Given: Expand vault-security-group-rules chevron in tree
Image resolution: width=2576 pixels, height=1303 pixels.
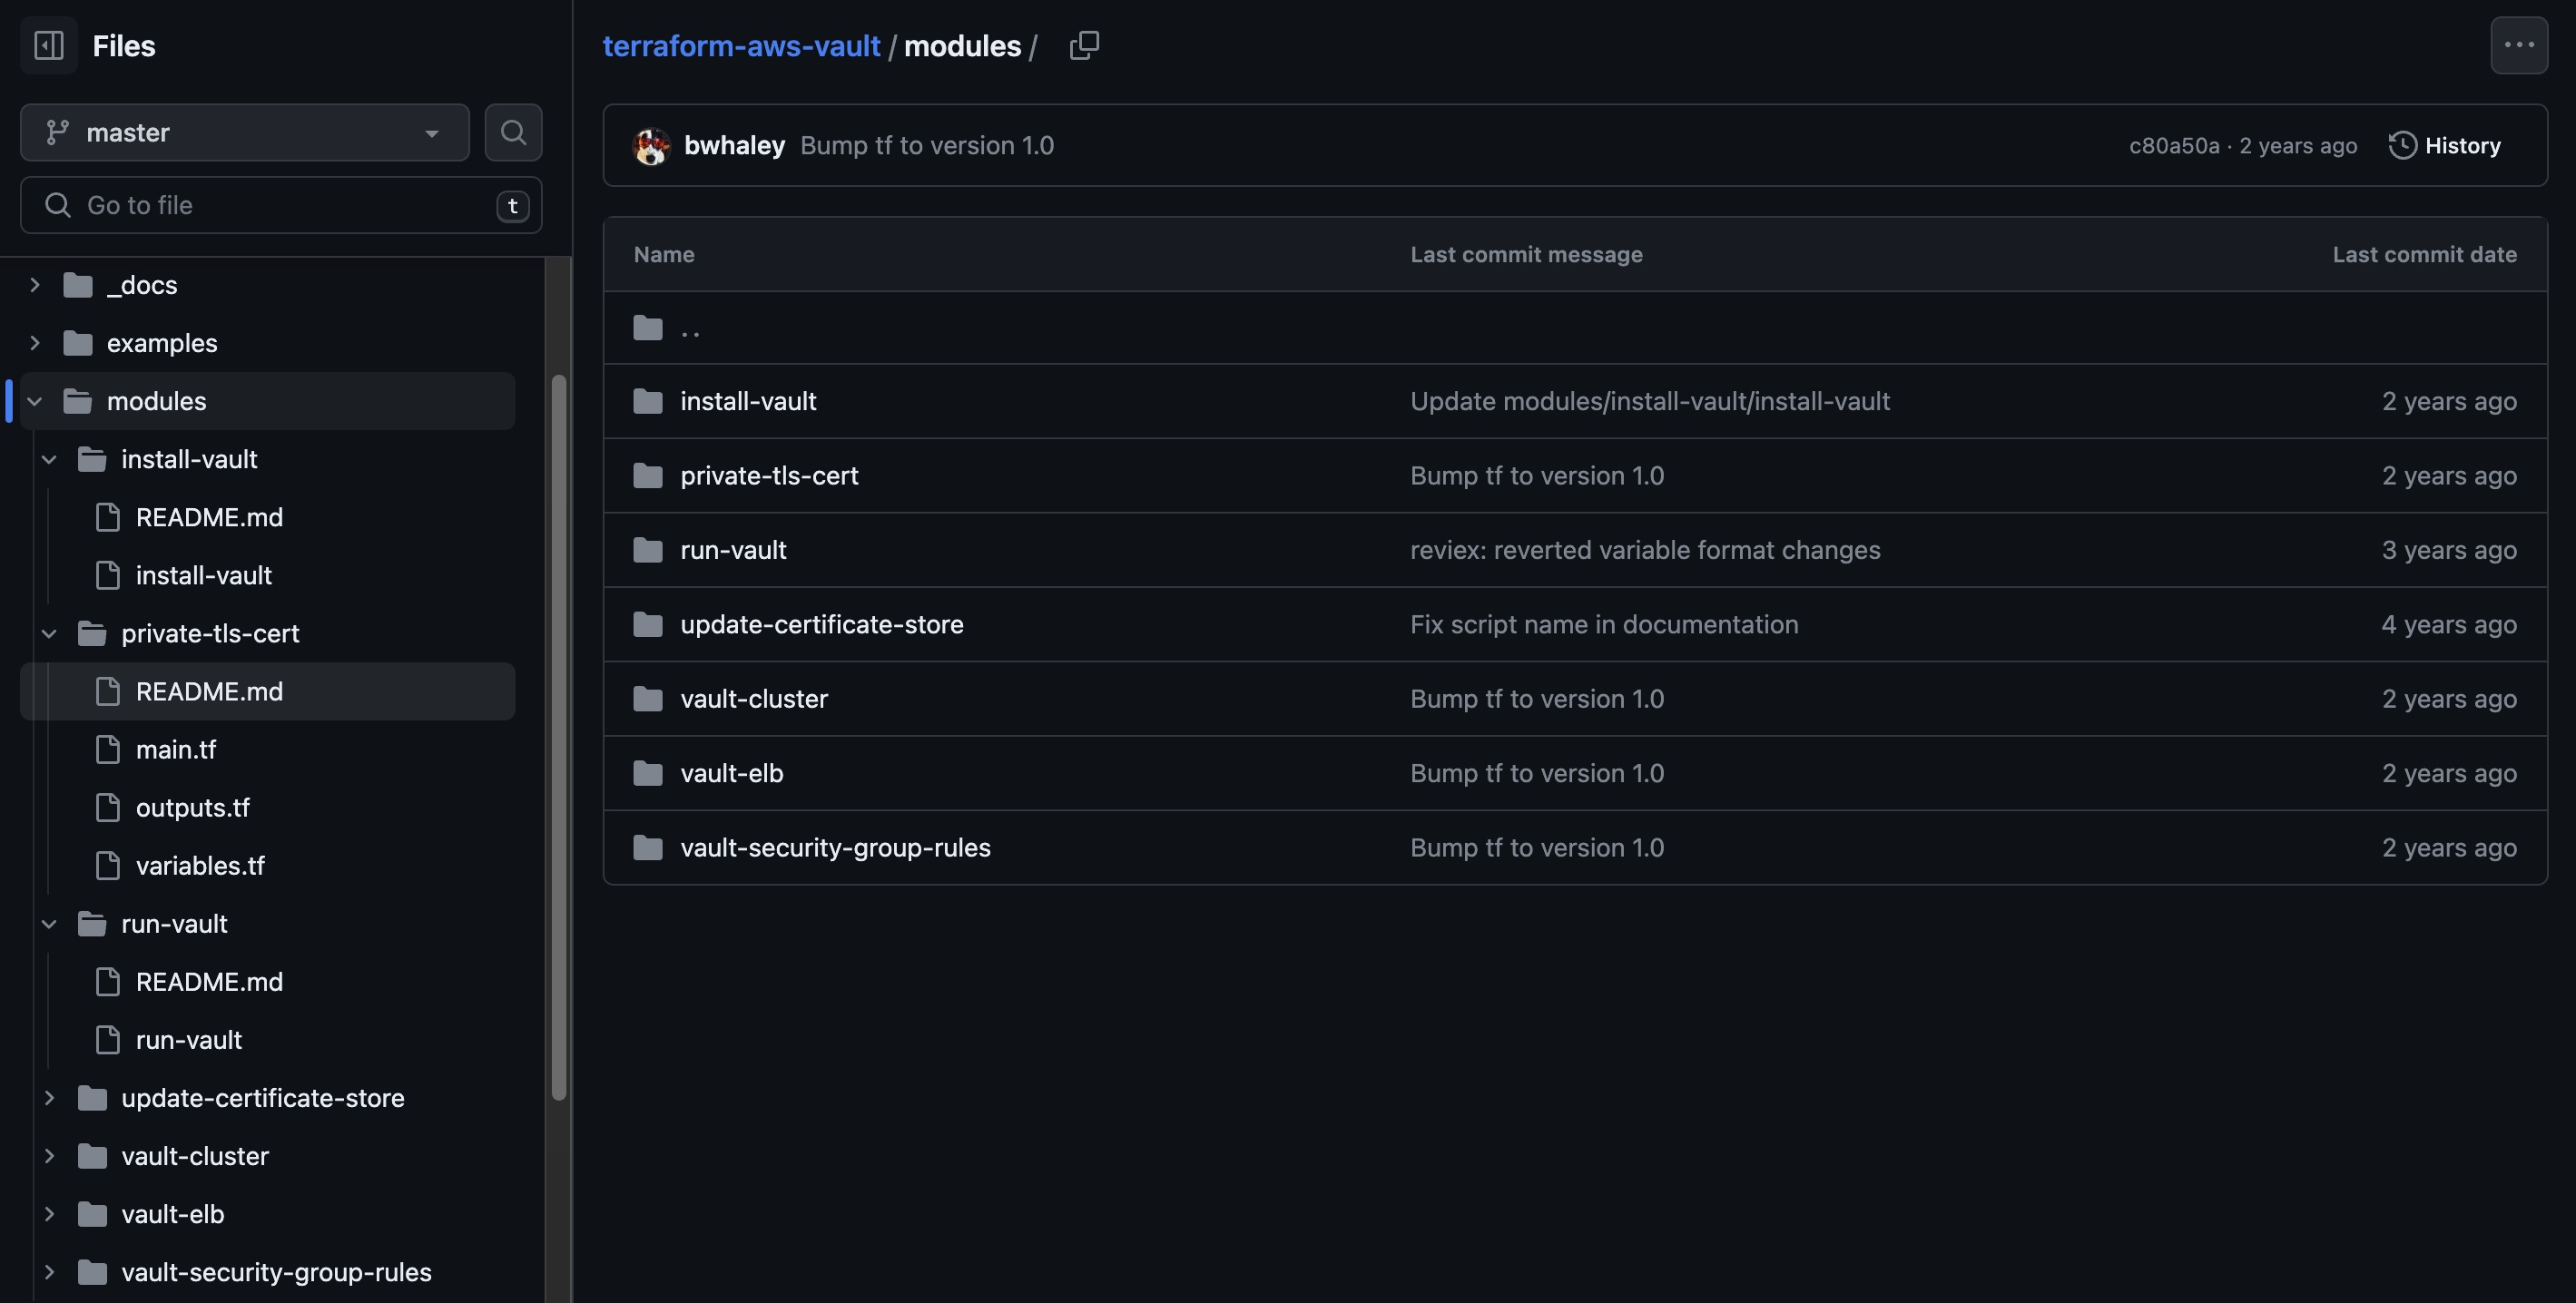Looking at the screenshot, I should (x=49, y=1272).
